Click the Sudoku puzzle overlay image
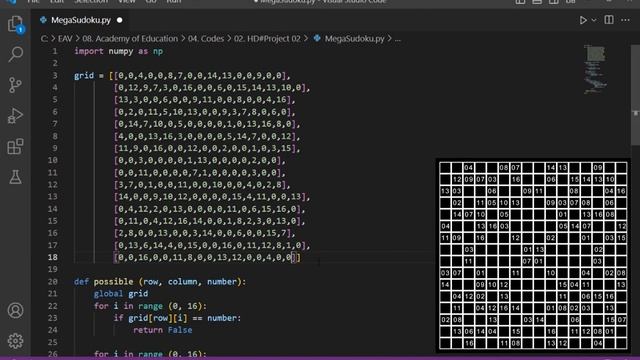Viewport: 640px width, 360px height. 533,256
